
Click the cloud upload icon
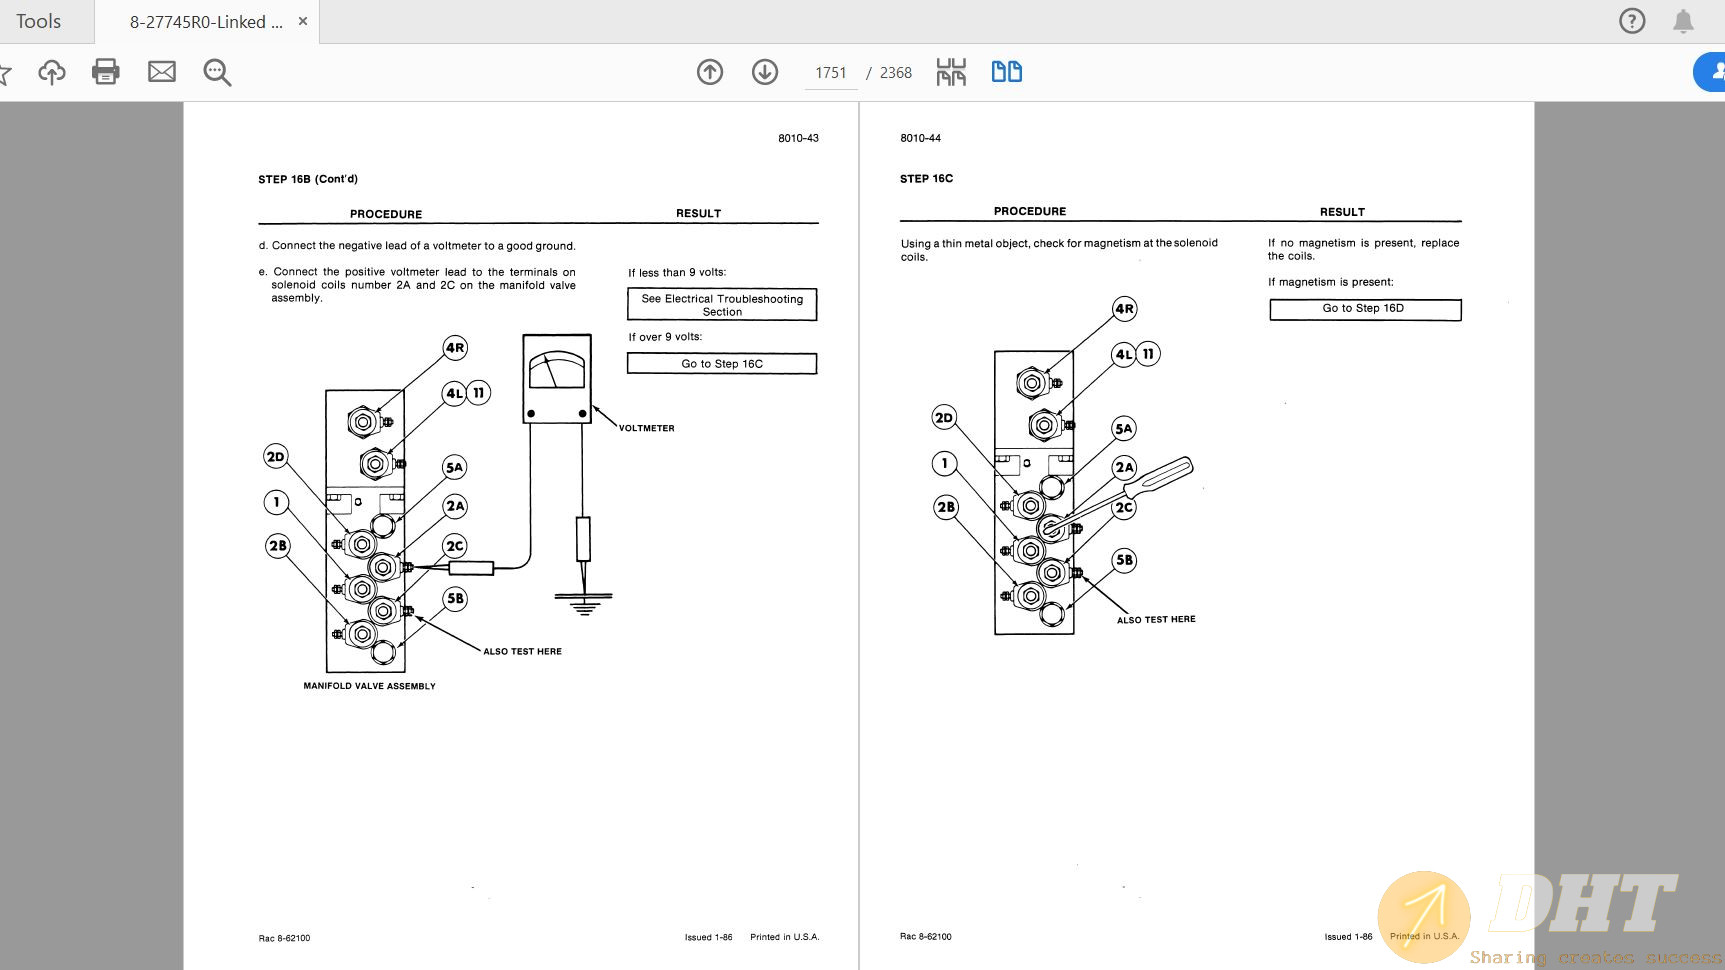[52, 72]
